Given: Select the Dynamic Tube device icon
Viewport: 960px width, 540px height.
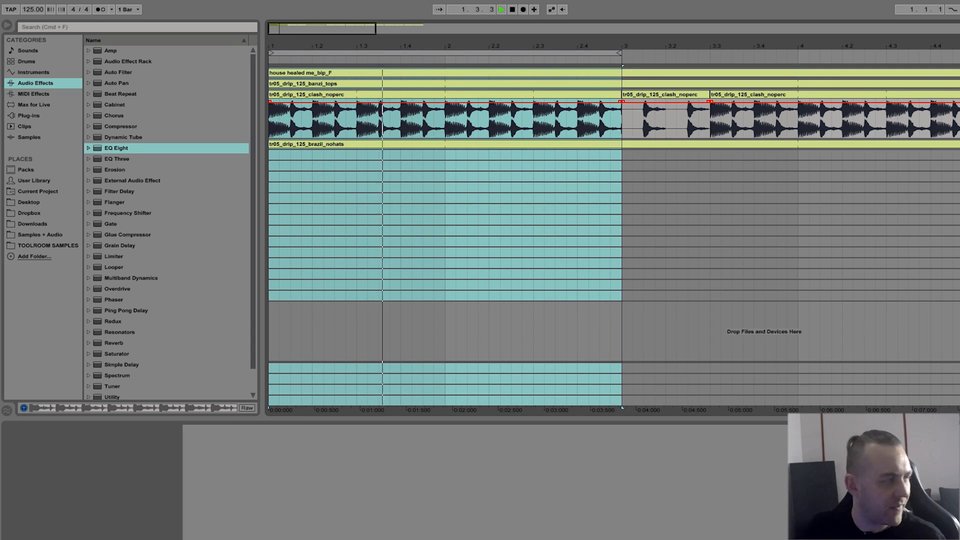Looking at the screenshot, I should click(x=97, y=137).
